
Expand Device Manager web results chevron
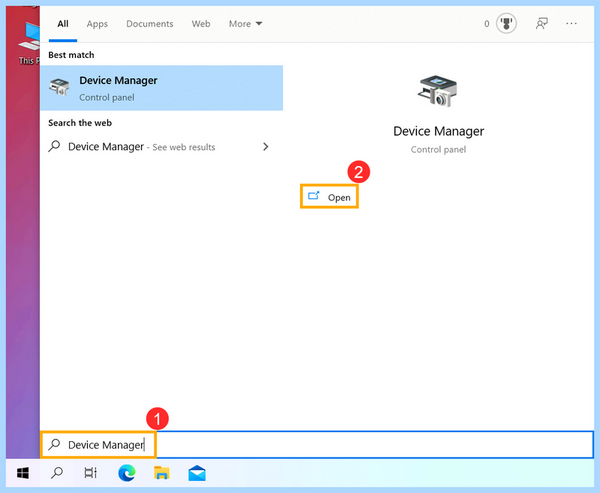(x=266, y=147)
